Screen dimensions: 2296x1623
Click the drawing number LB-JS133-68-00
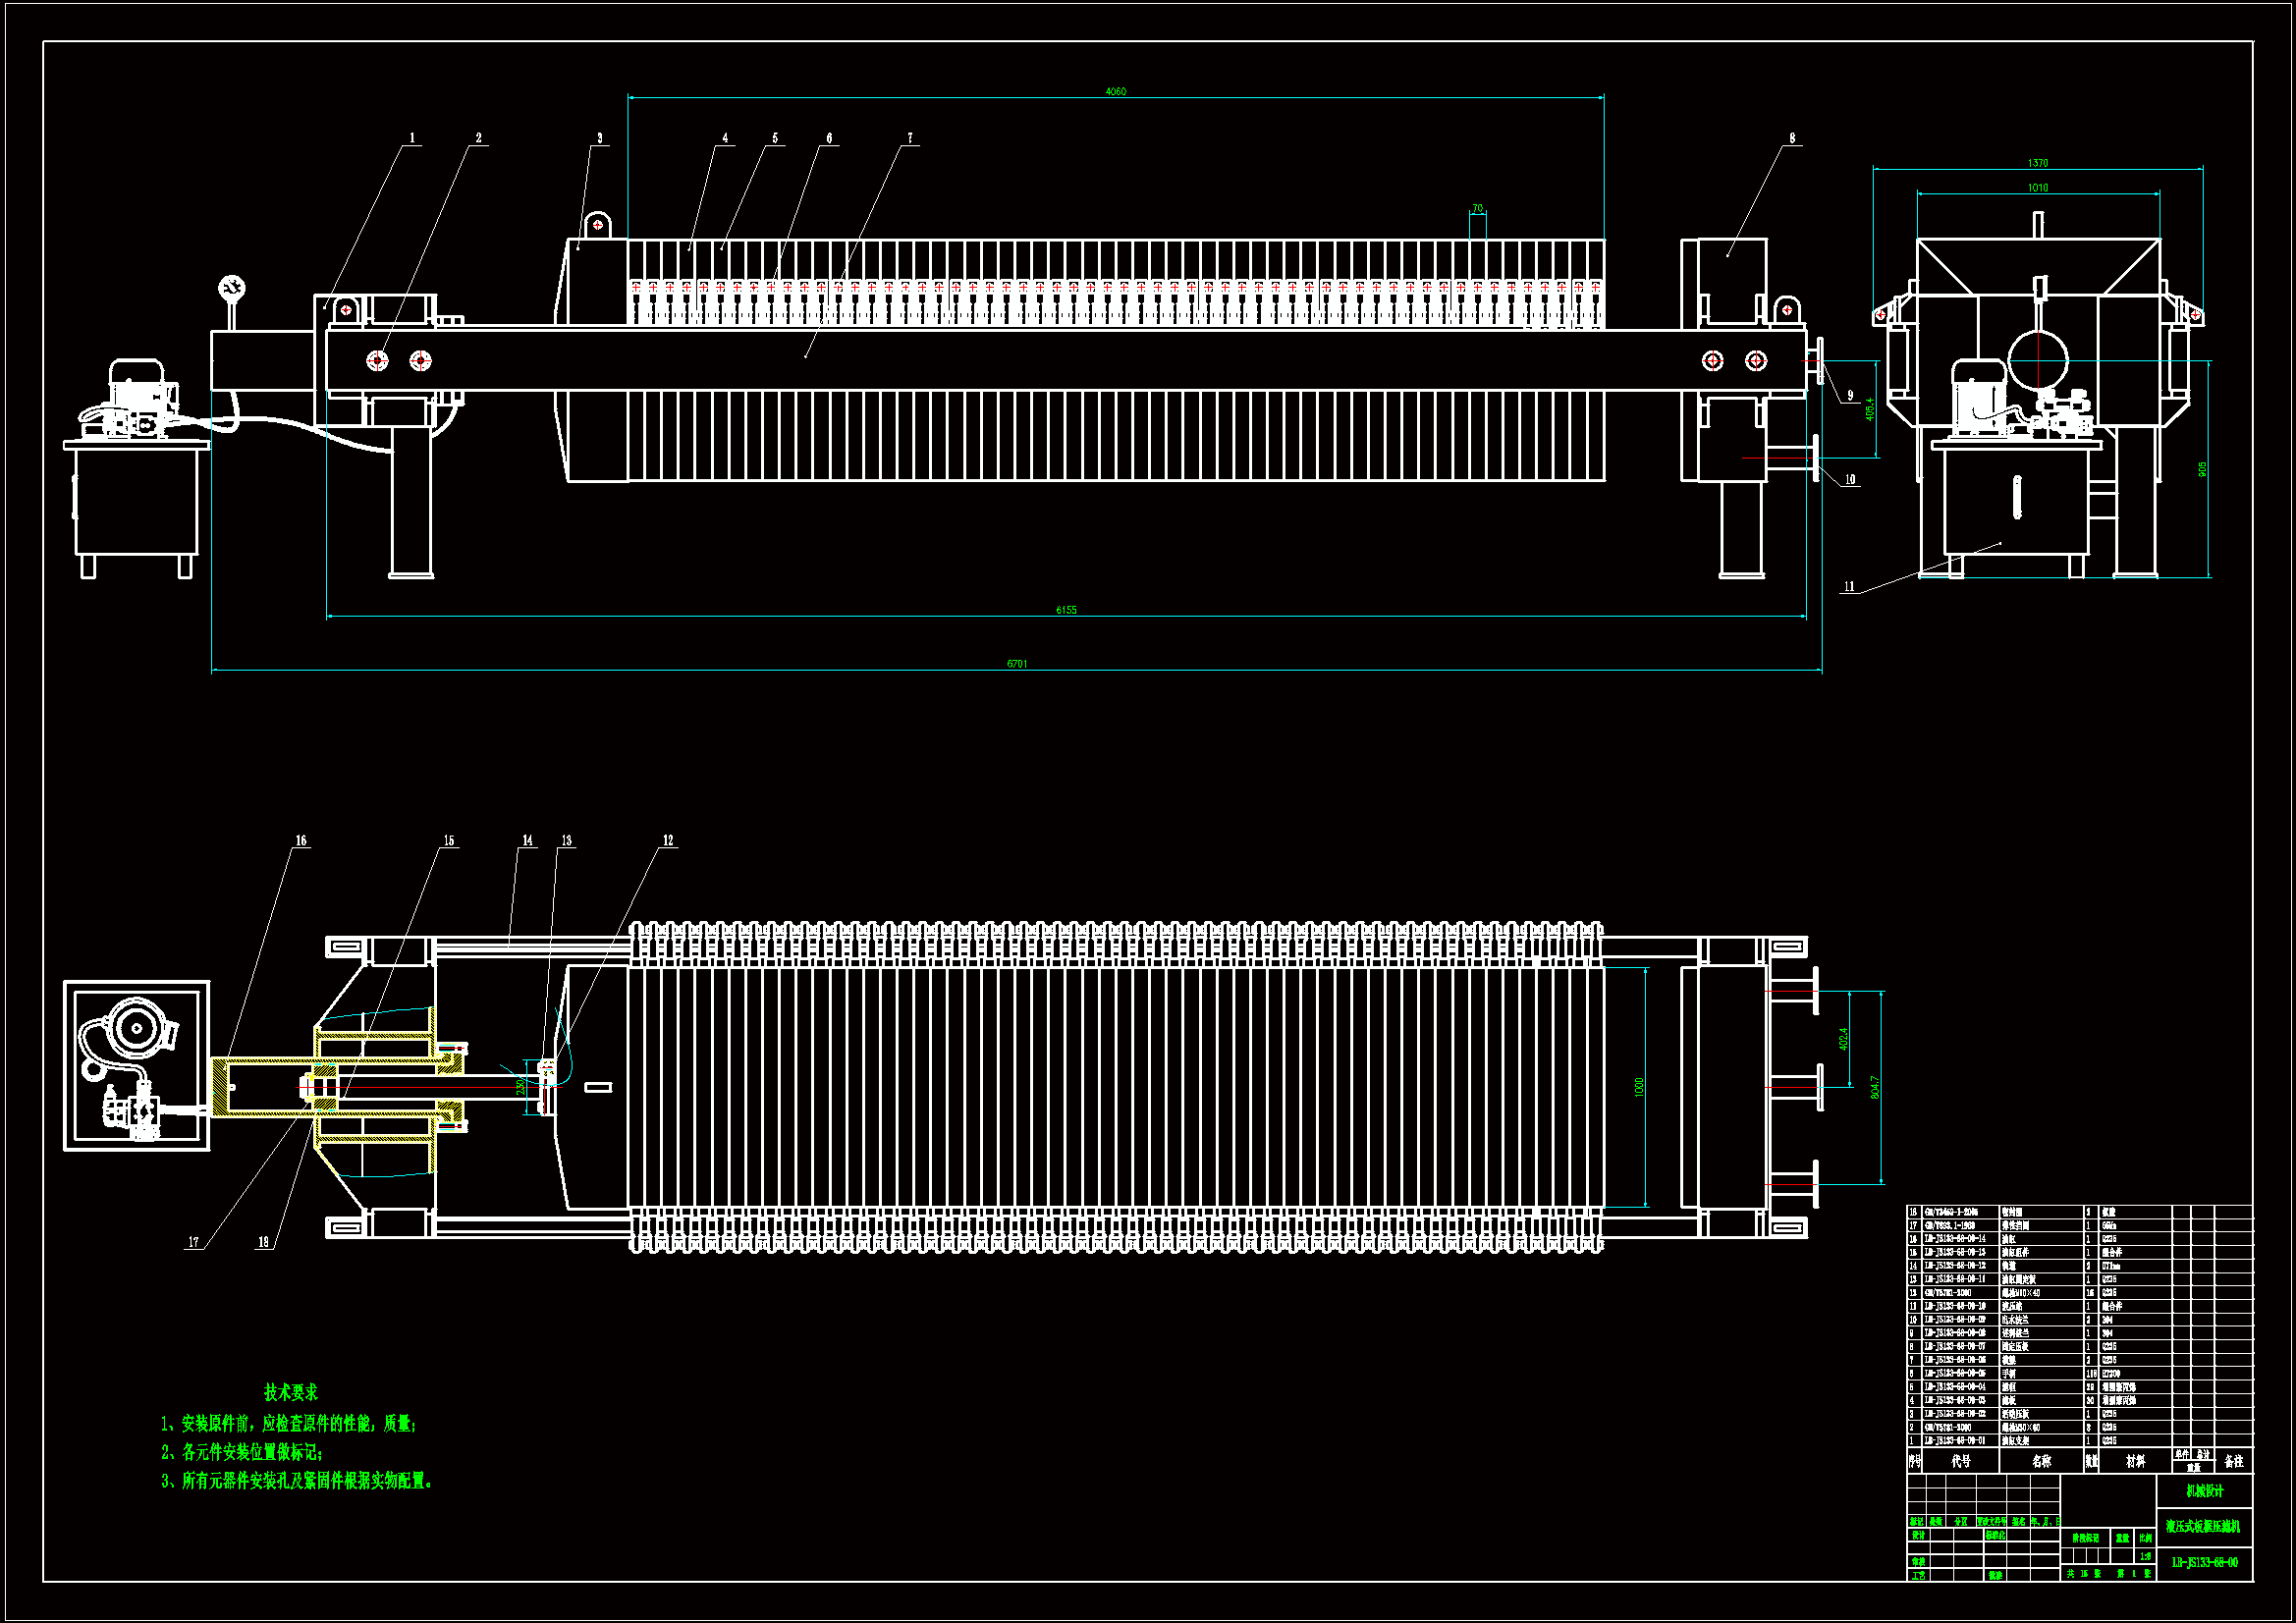point(2204,1562)
